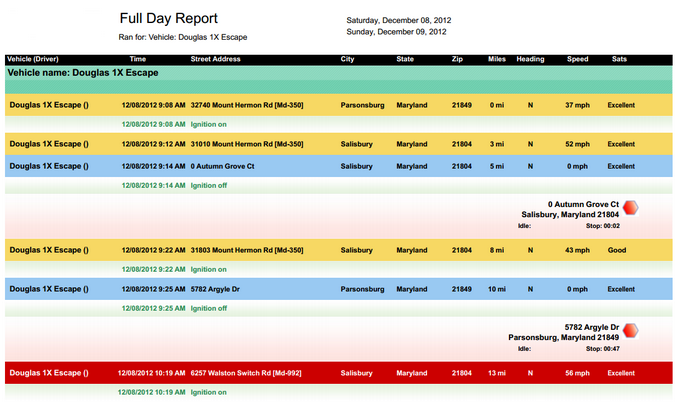The image size is (677, 402).
Task: Click the 52 mph speed value
Action: tap(577, 144)
